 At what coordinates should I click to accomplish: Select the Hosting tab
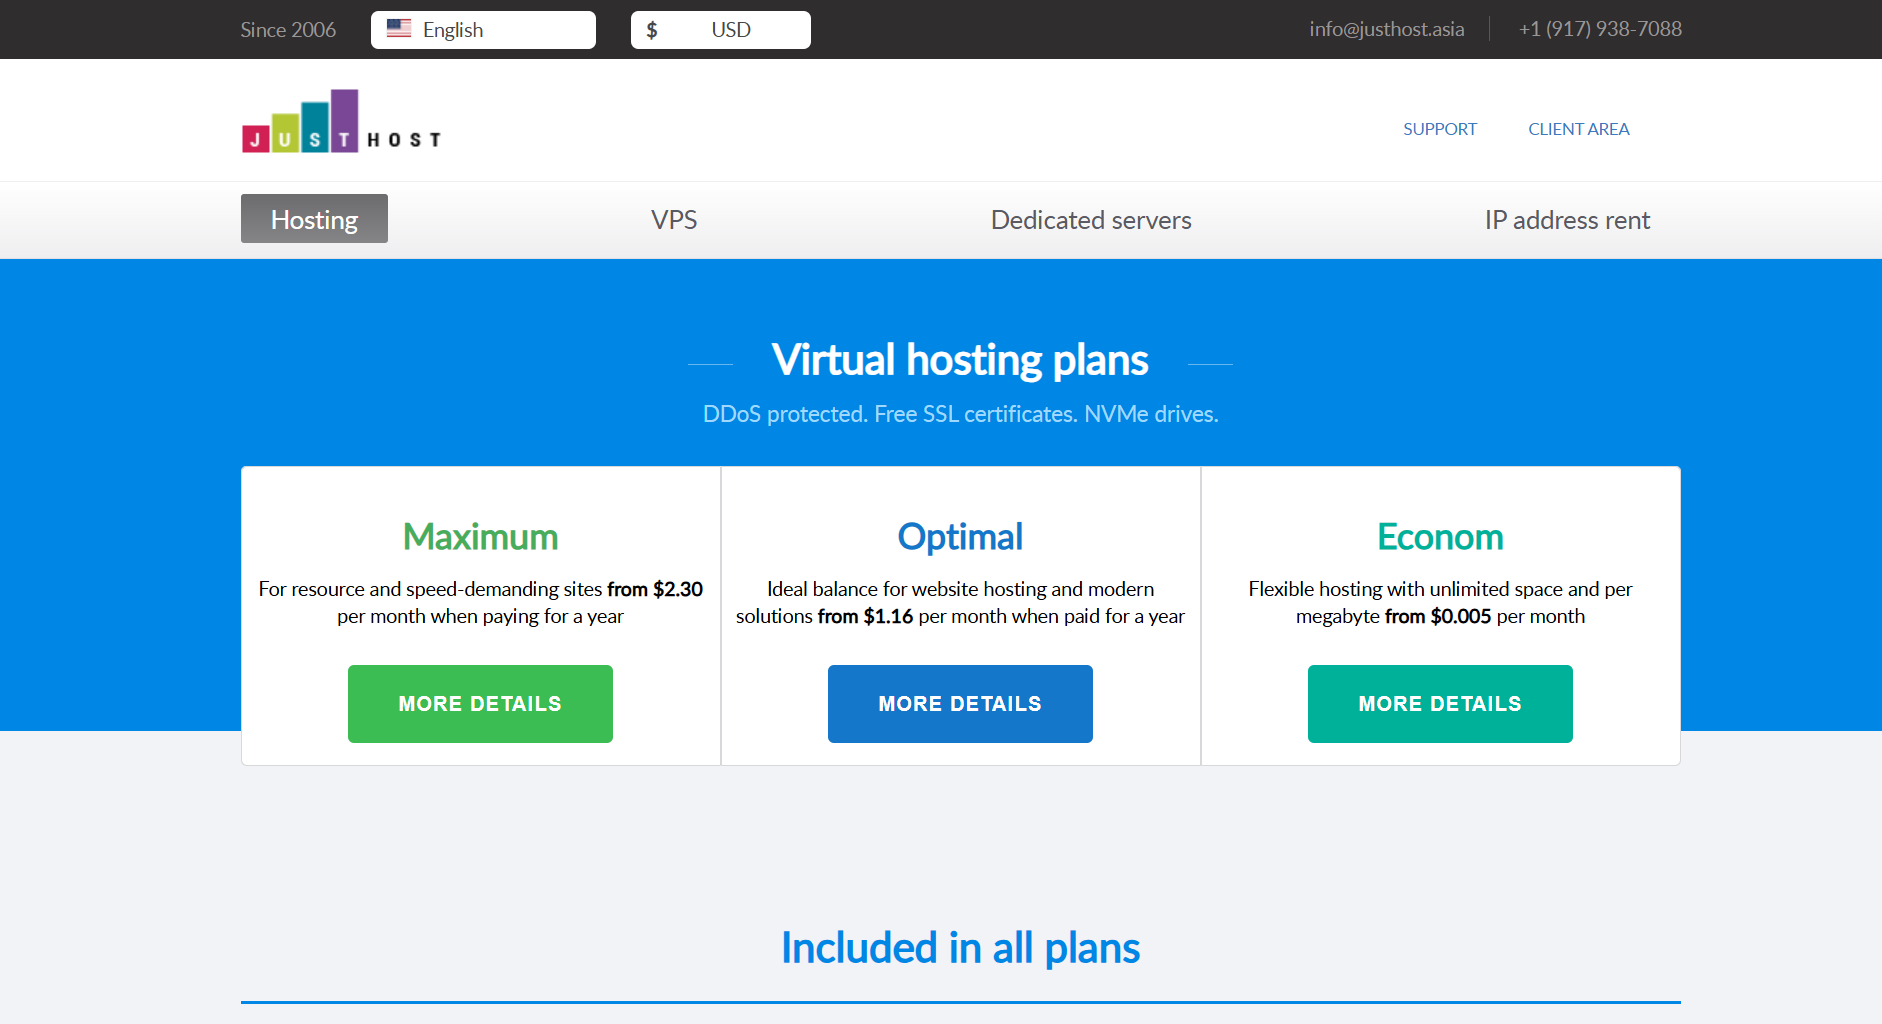[314, 219]
